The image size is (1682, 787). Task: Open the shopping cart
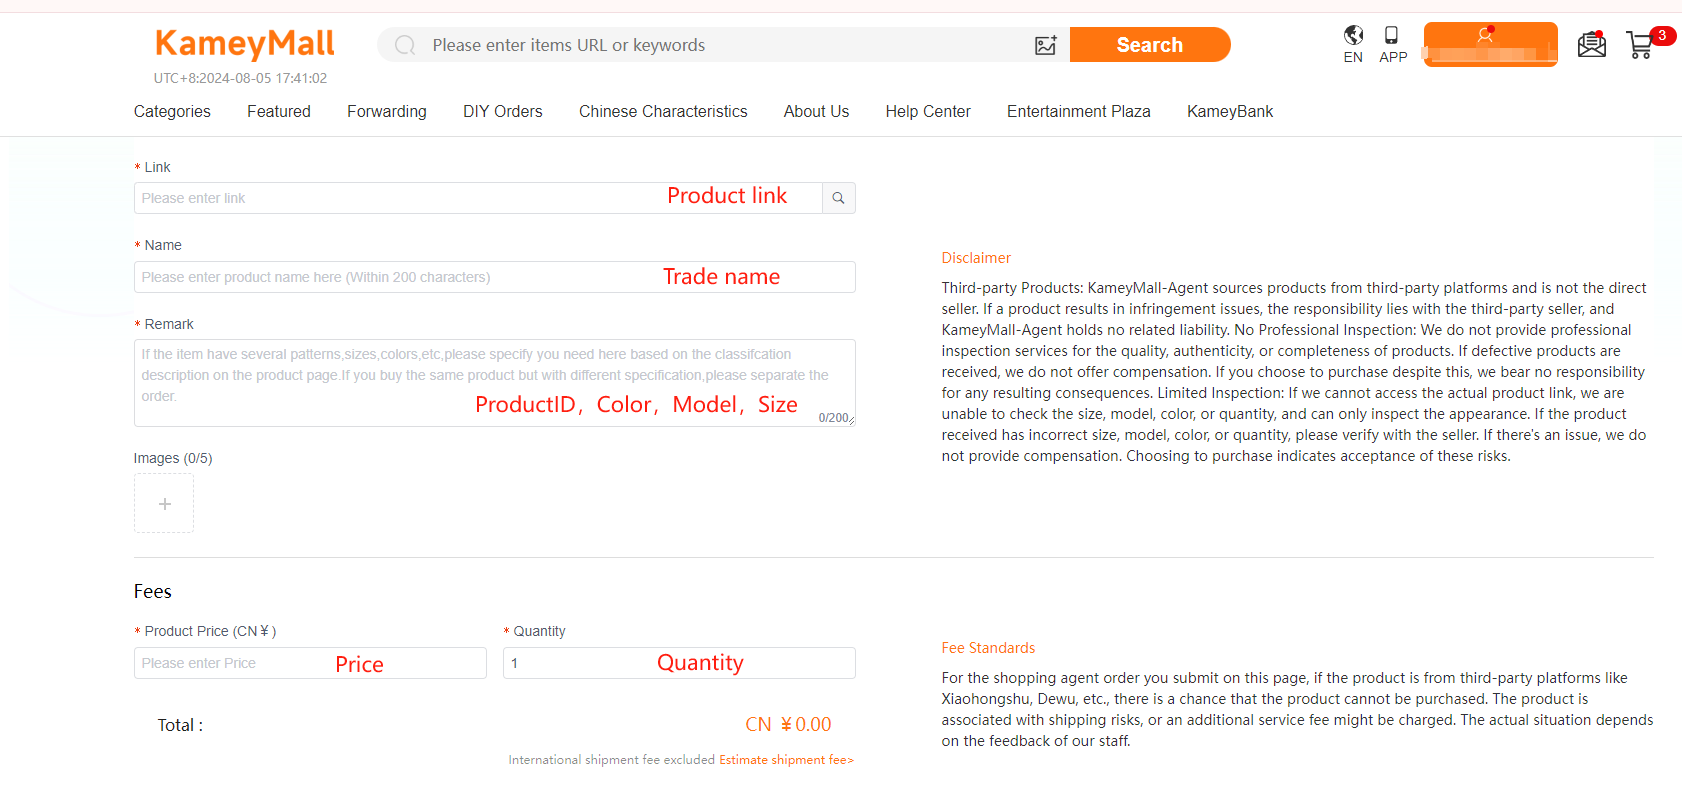[x=1641, y=44]
